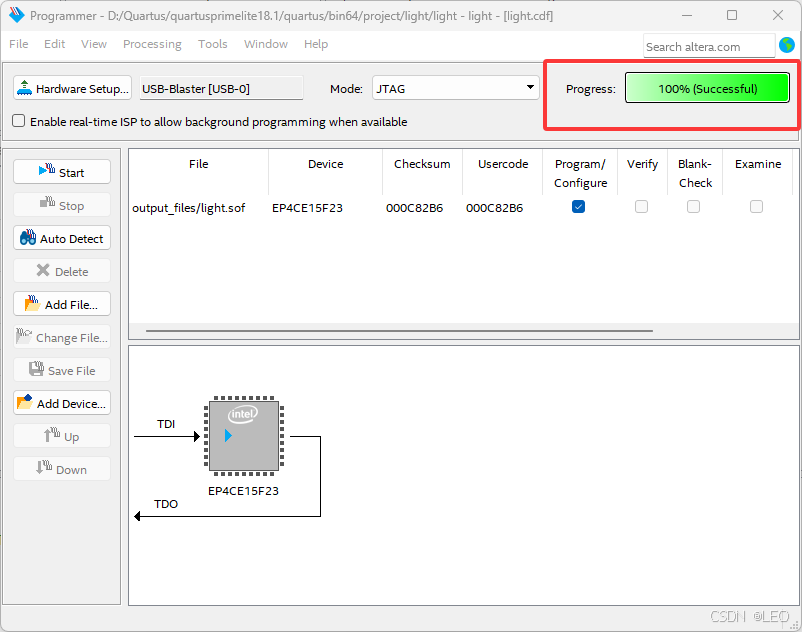Image resolution: width=802 pixels, height=632 pixels.
Task: Click the 100% (Successful) progress bar
Action: [707, 88]
